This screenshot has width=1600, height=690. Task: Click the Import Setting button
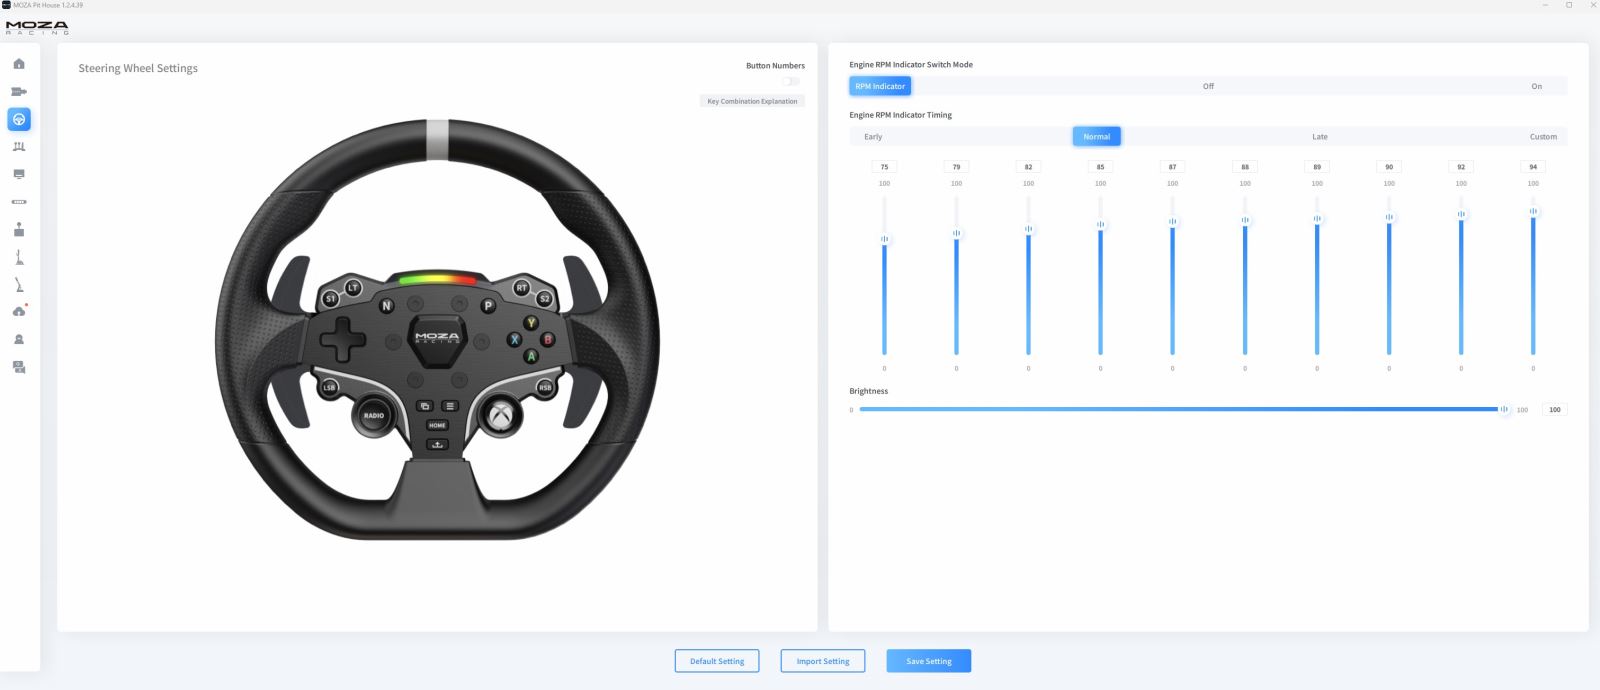823,661
